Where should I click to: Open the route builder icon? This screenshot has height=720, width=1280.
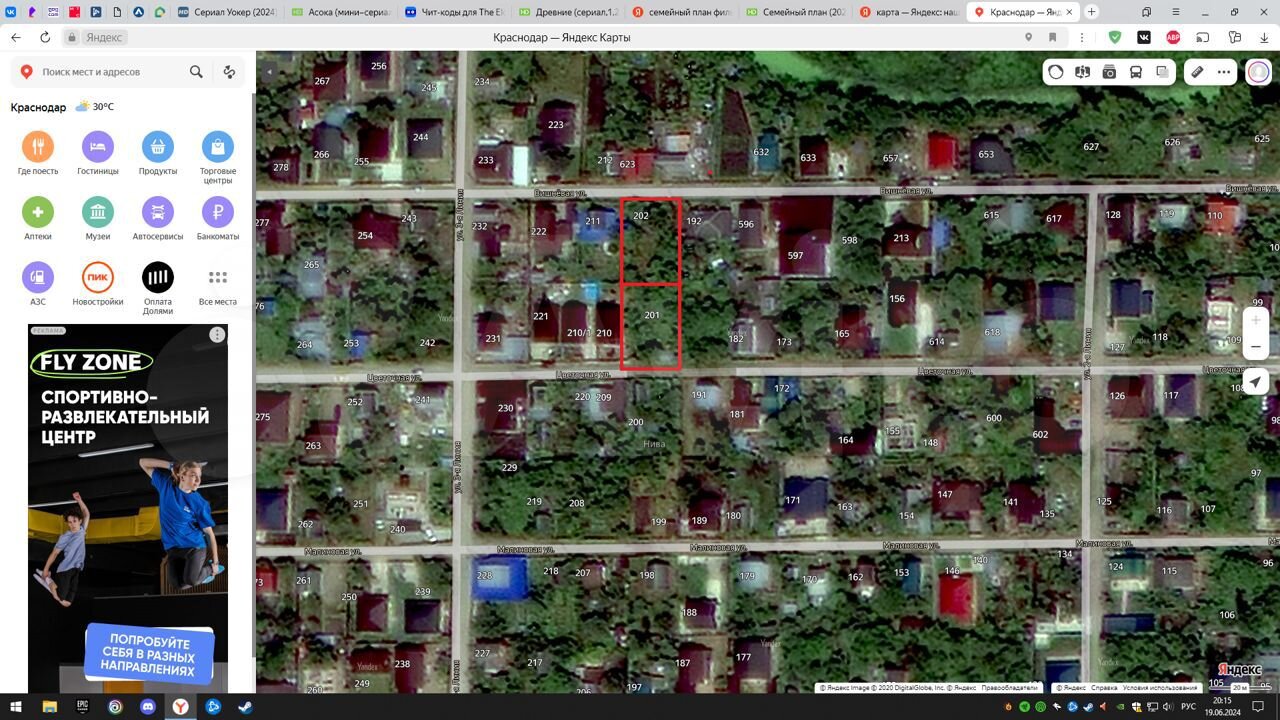coord(229,72)
